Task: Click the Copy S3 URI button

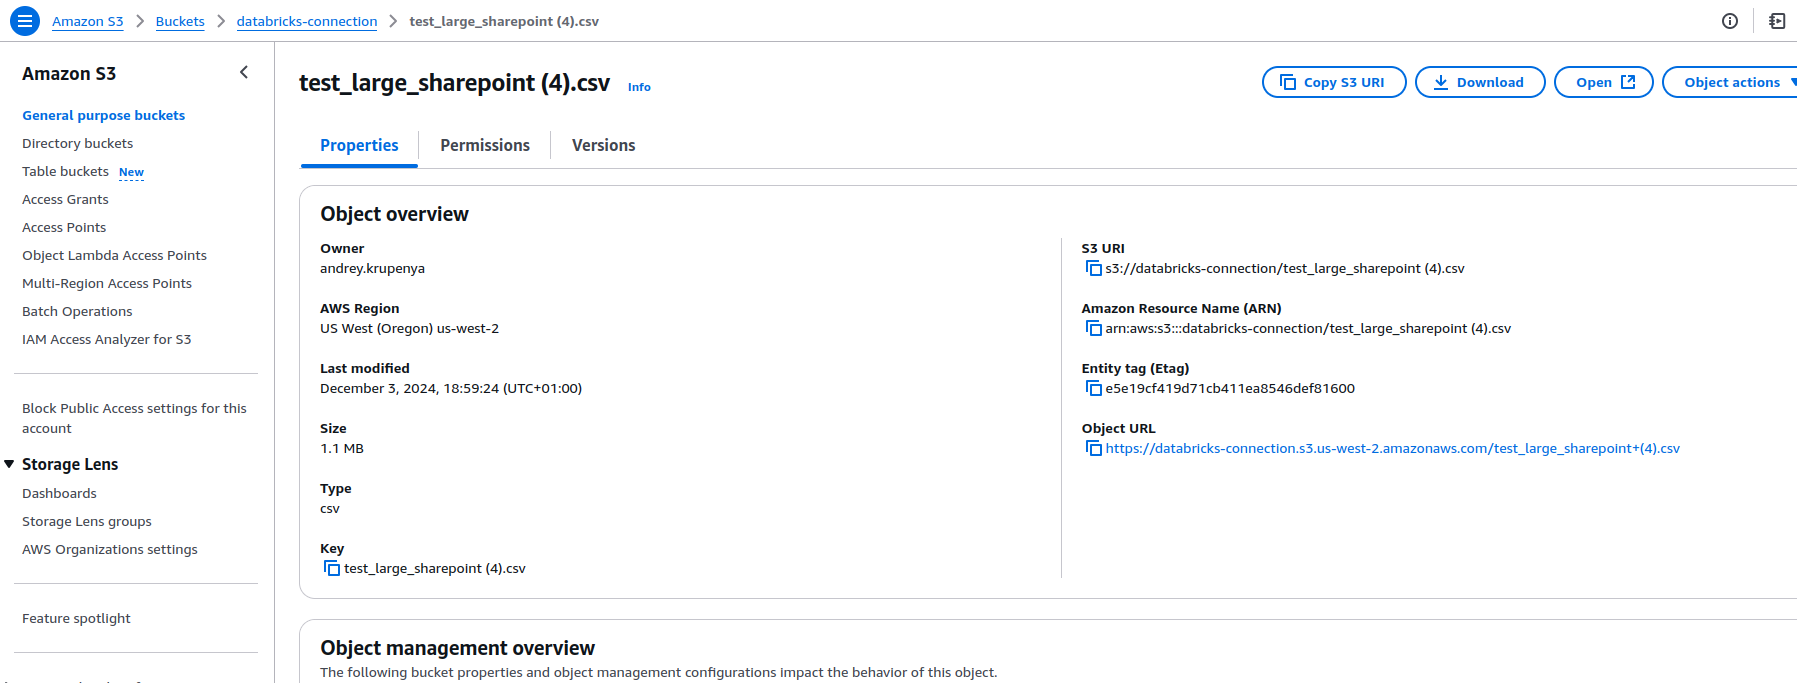Action: (1334, 82)
